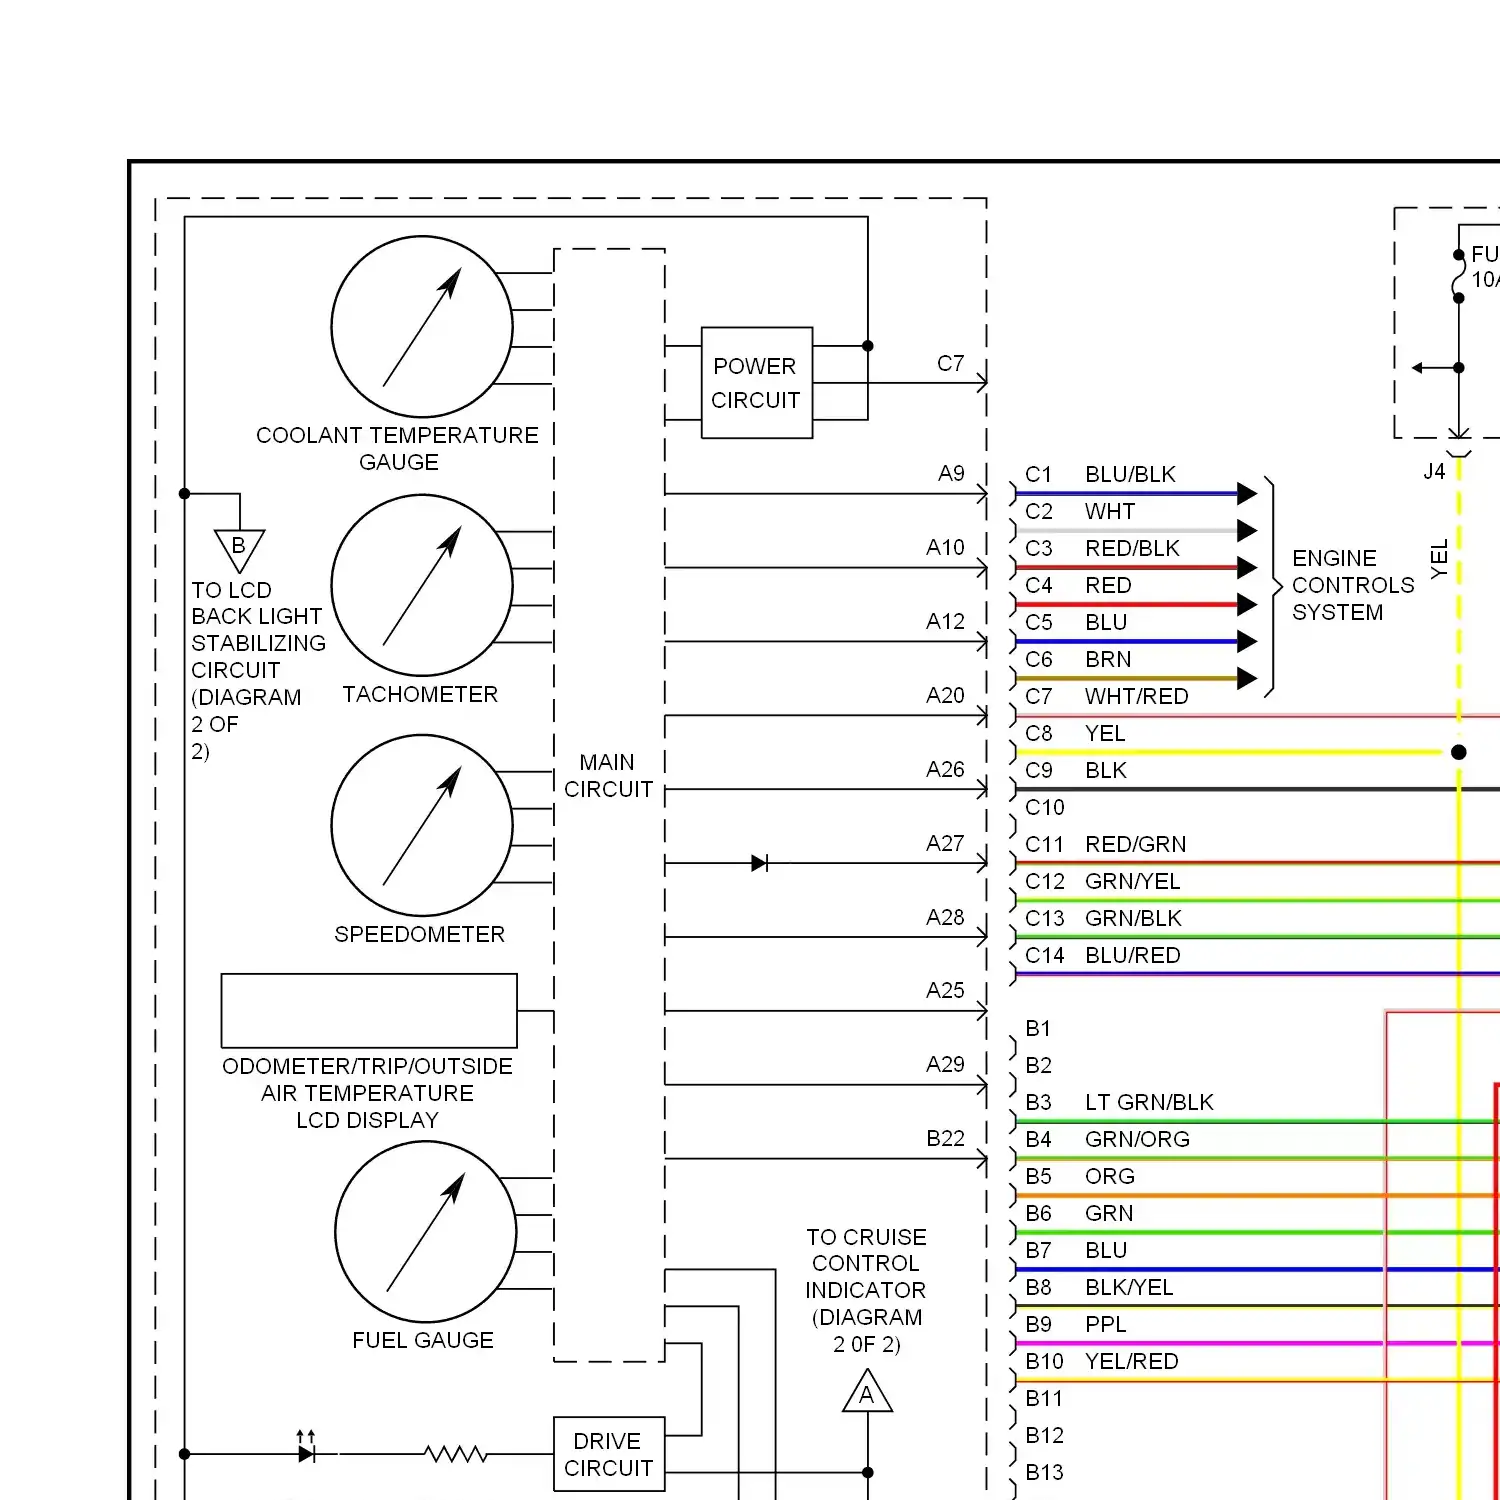Click the resistor zigzag symbol near Drive Circuit

click(x=456, y=1454)
